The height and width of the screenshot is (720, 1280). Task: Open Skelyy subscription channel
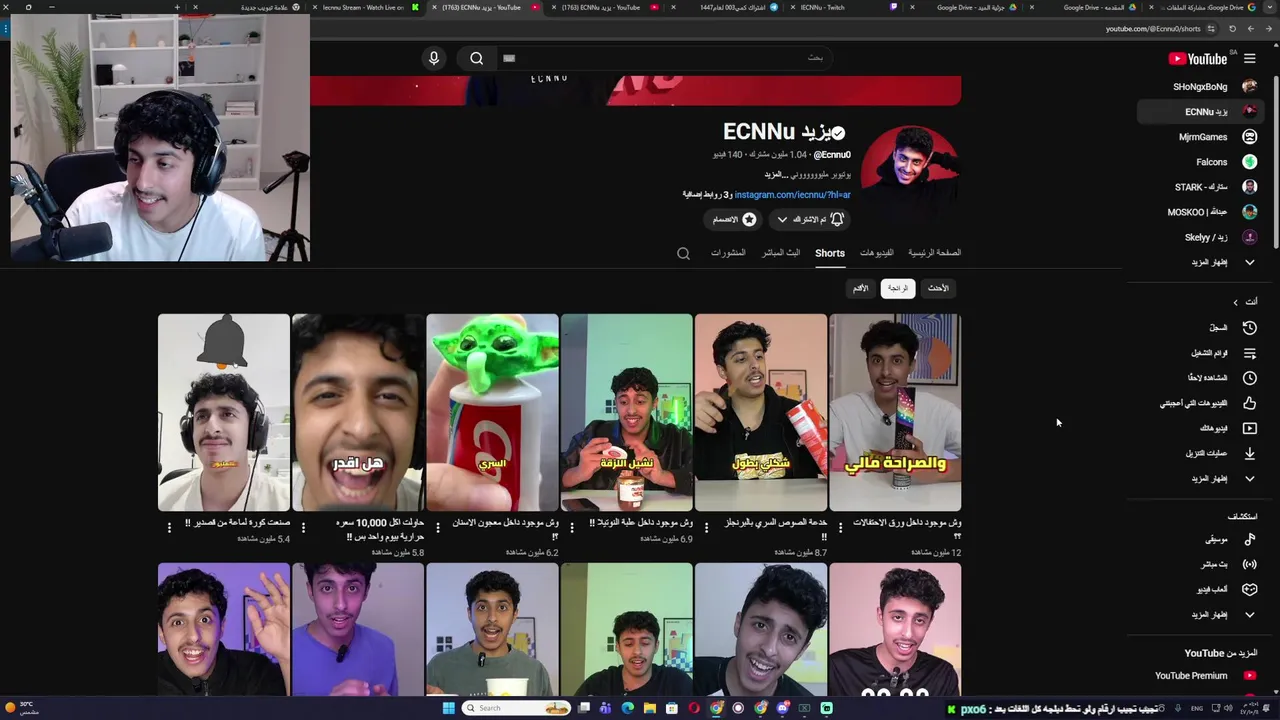click(x=1199, y=237)
